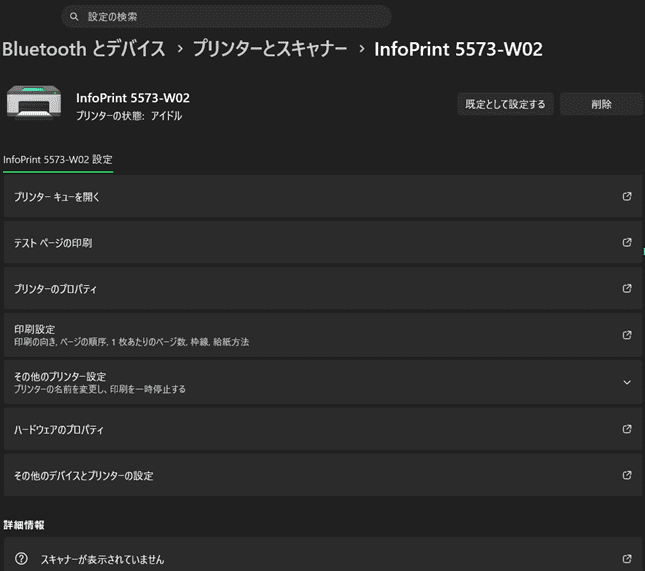The image size is (645, 571).
Task: Click the search magnifier icon
Action: pos(74,16)
